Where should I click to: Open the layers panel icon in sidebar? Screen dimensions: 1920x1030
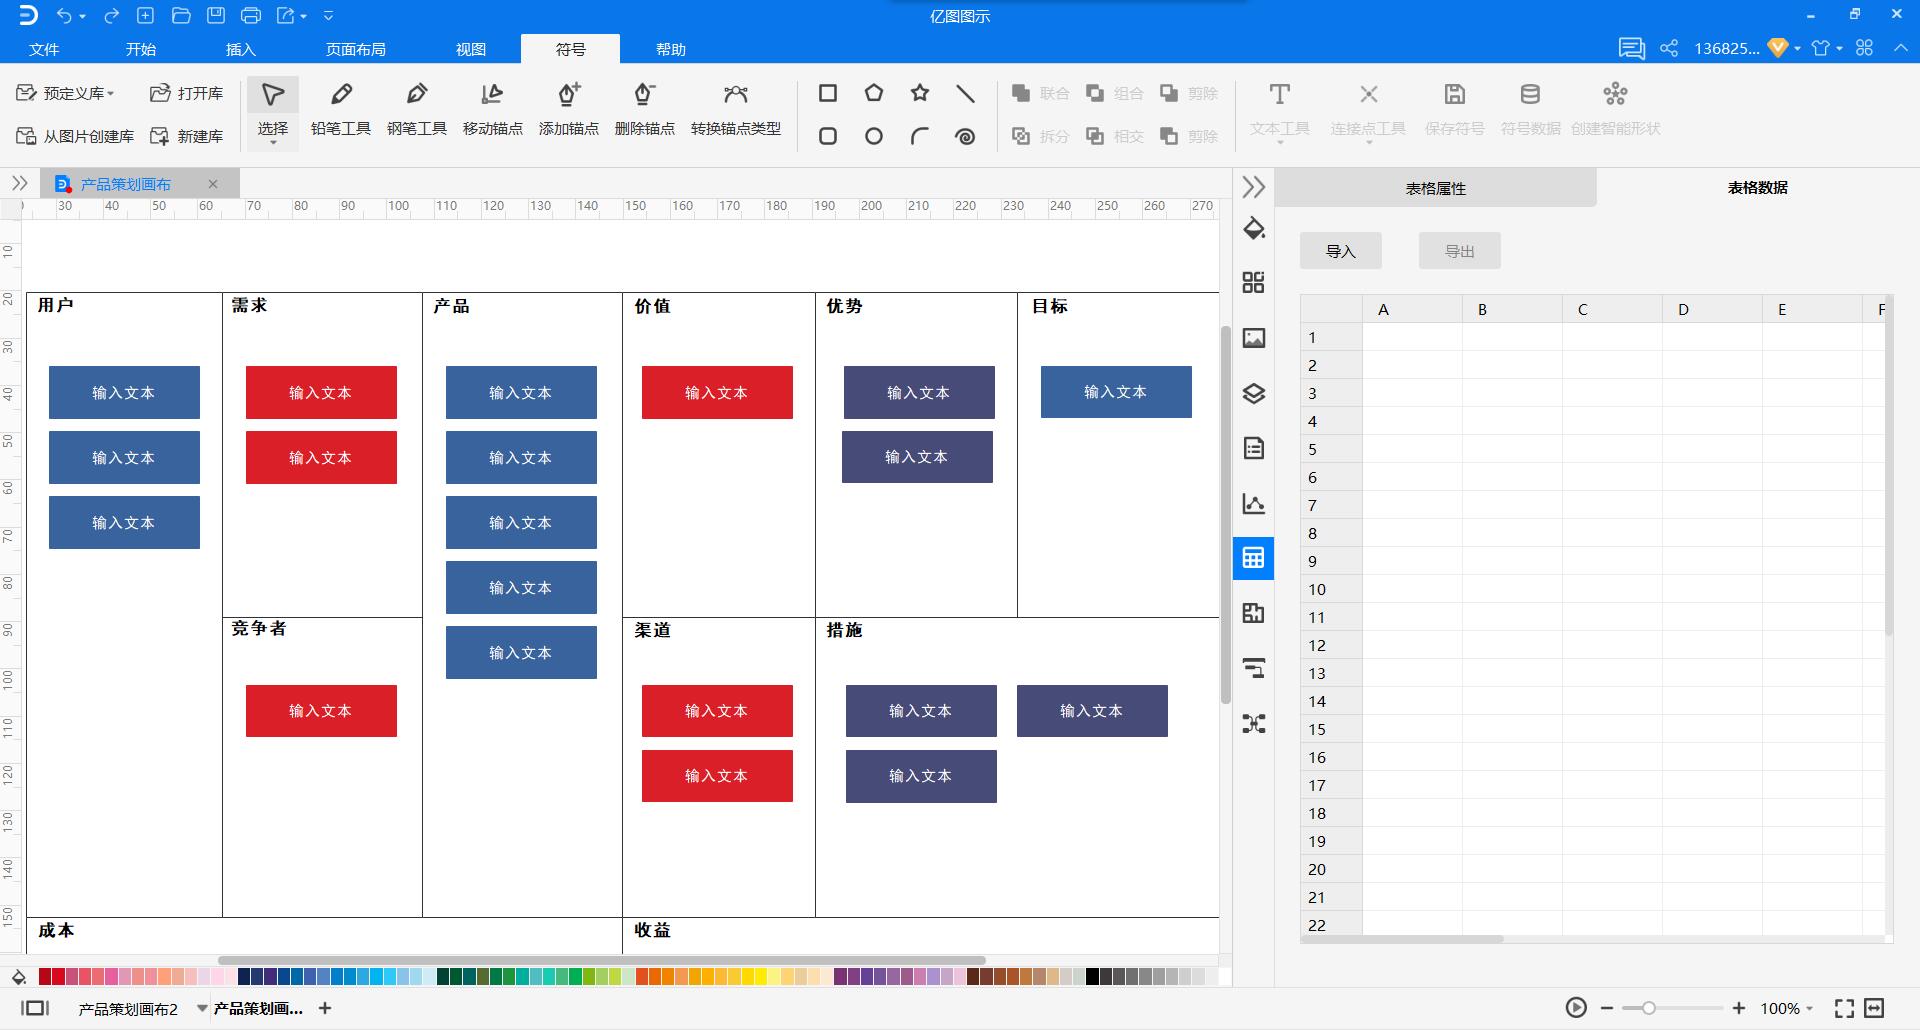[x=1253, y=393]
